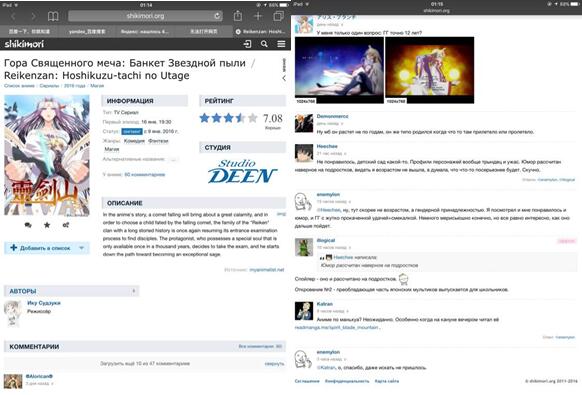Expand the Авторы section arrow

pyautogui.click(x=134, y=291)
